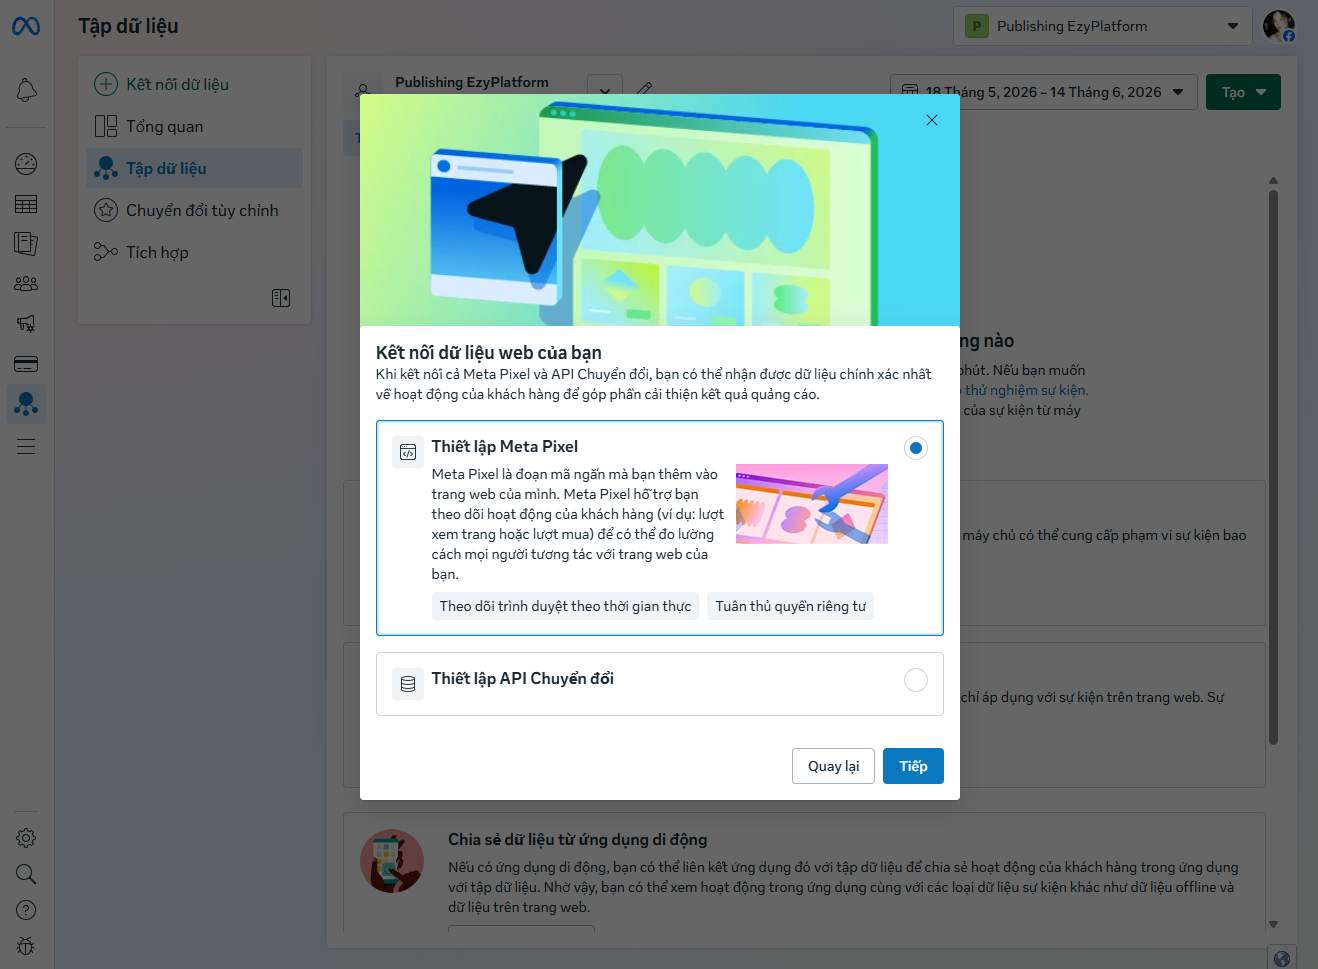Click the scrollbar down arrow
This screenshot has height=969, width=1318.
[x=1273, y=925]
